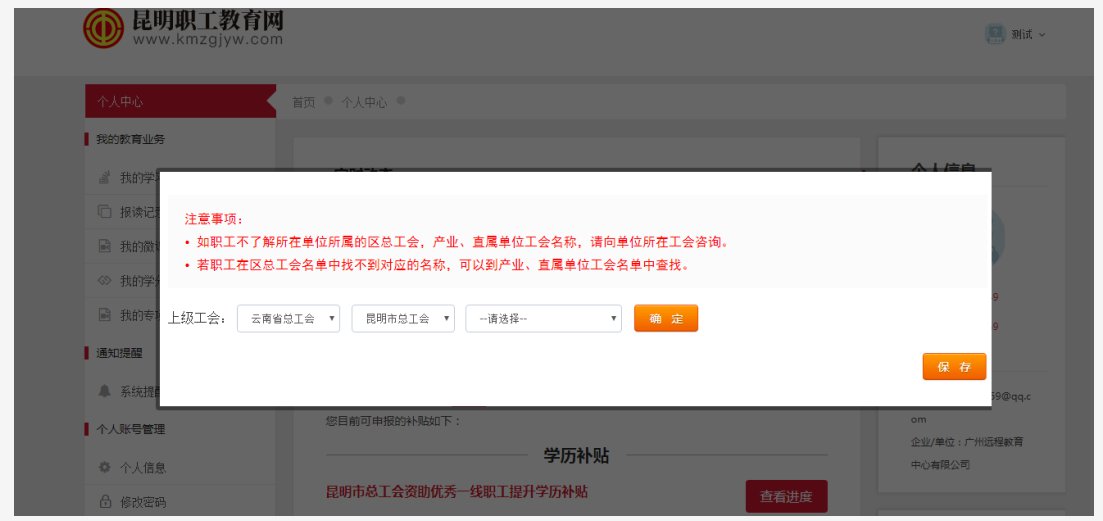Click the gear icon for 个人信息
The image size is (1103, 521).
104,467
